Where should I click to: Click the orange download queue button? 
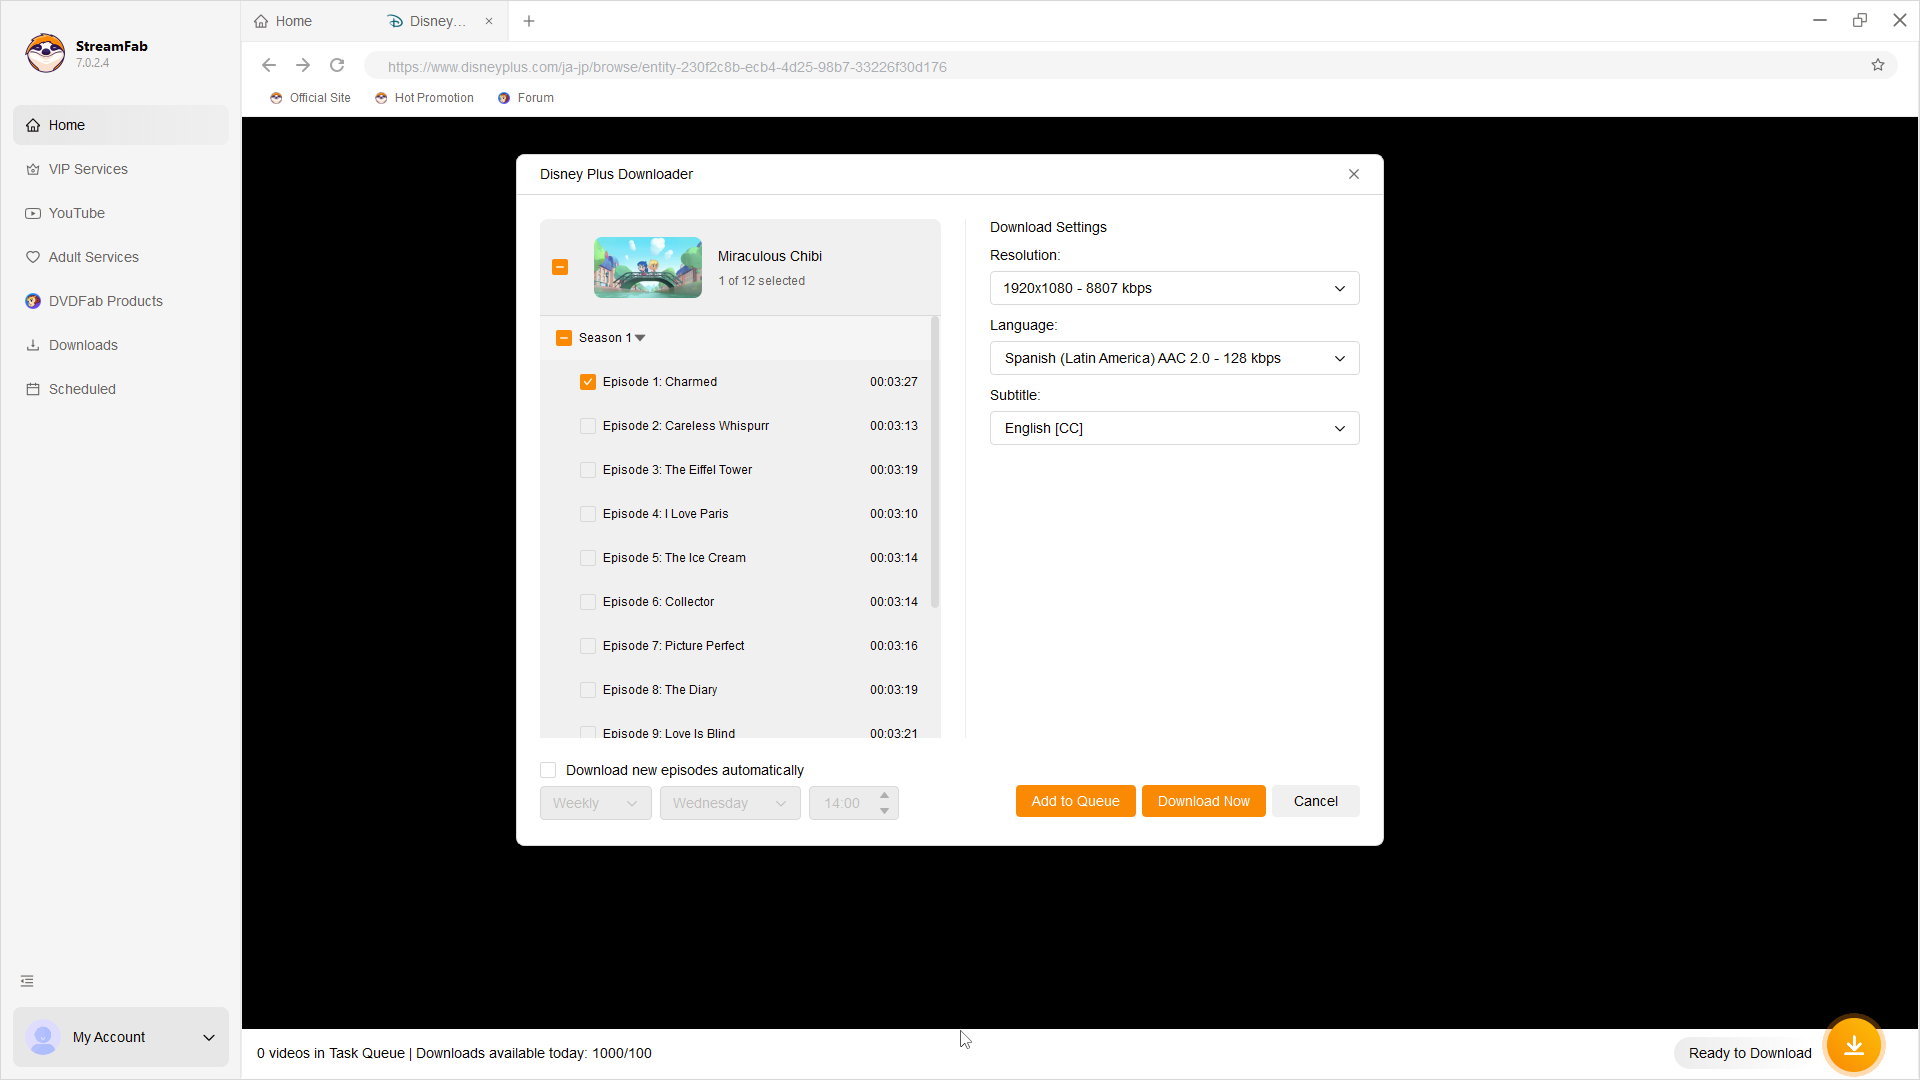pyautogui.click(x=1854, y=1045)
